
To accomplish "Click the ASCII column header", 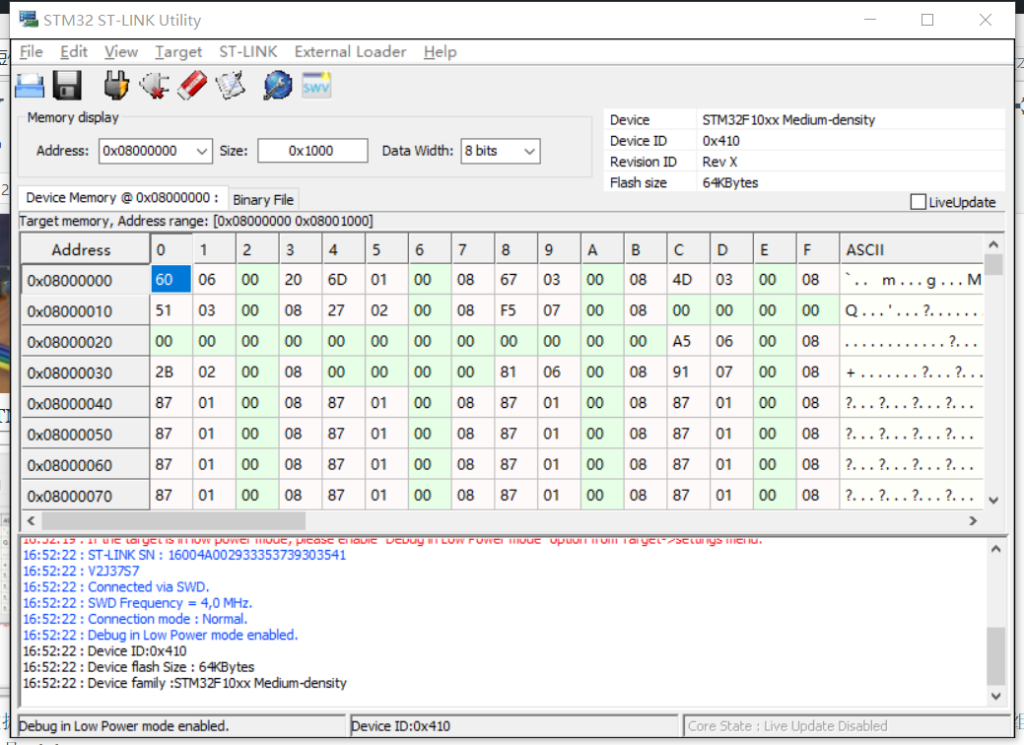I will [x=912, y=249].
